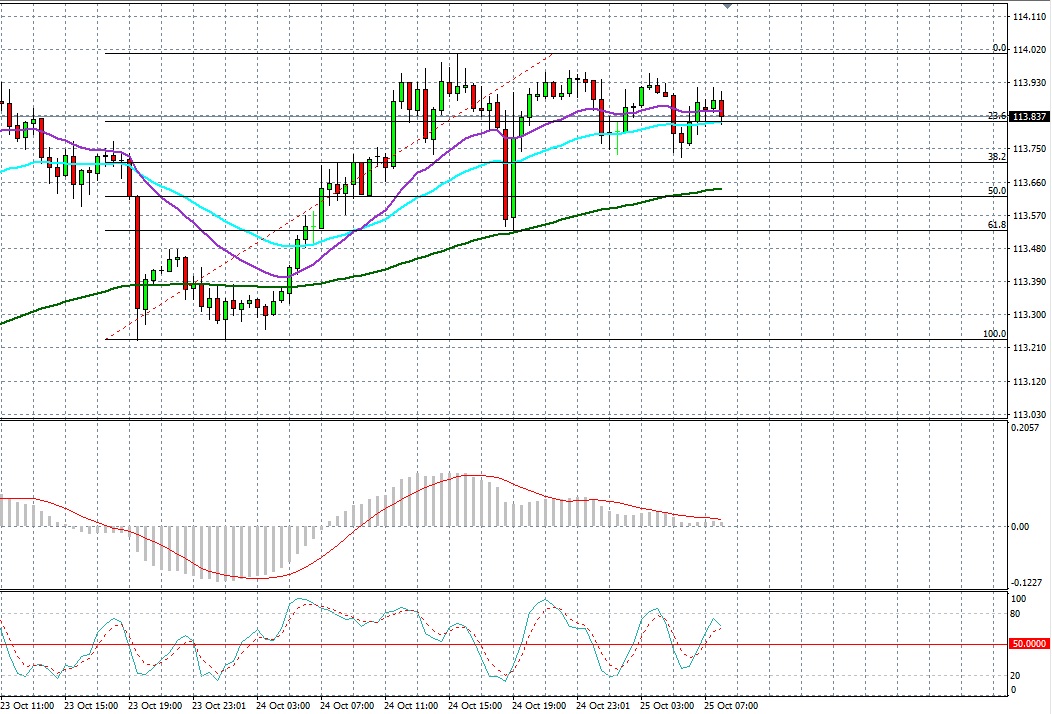Click the 113.300 price axis value
The height and width of the screenshot is (714, 1052).
tap(1029, 315)
